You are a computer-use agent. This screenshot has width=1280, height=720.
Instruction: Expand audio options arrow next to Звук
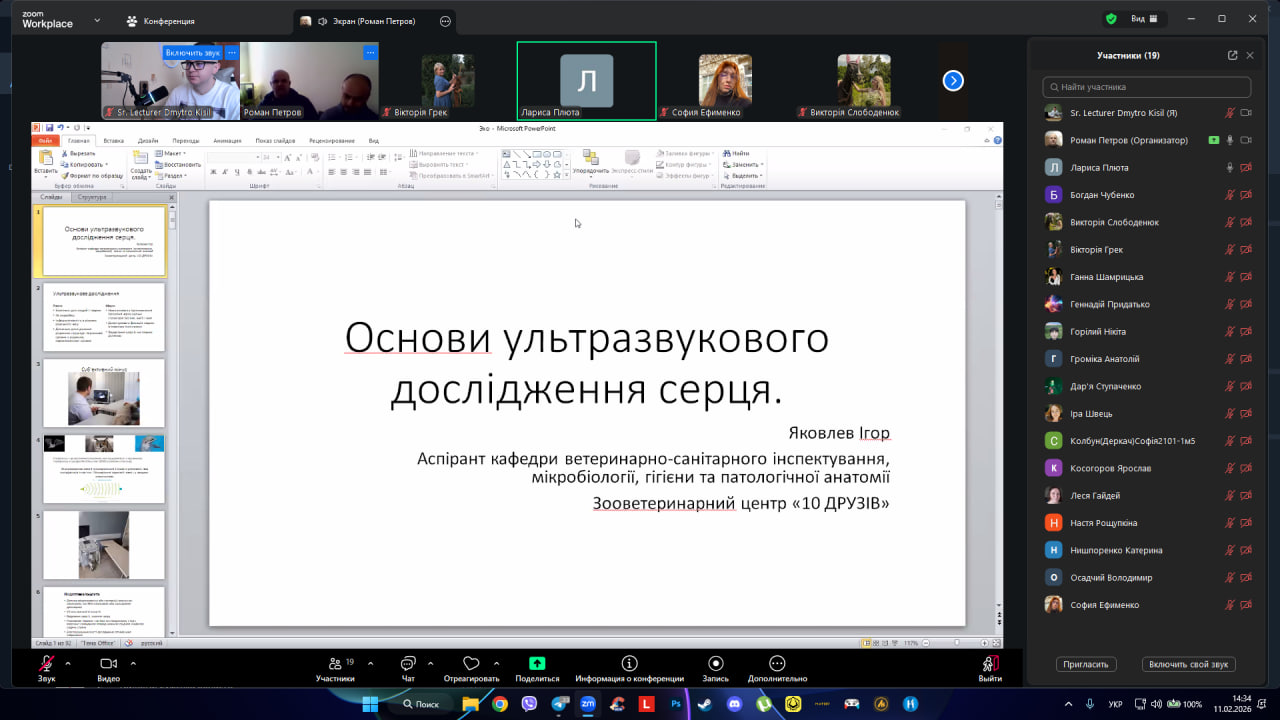point(68,663)
